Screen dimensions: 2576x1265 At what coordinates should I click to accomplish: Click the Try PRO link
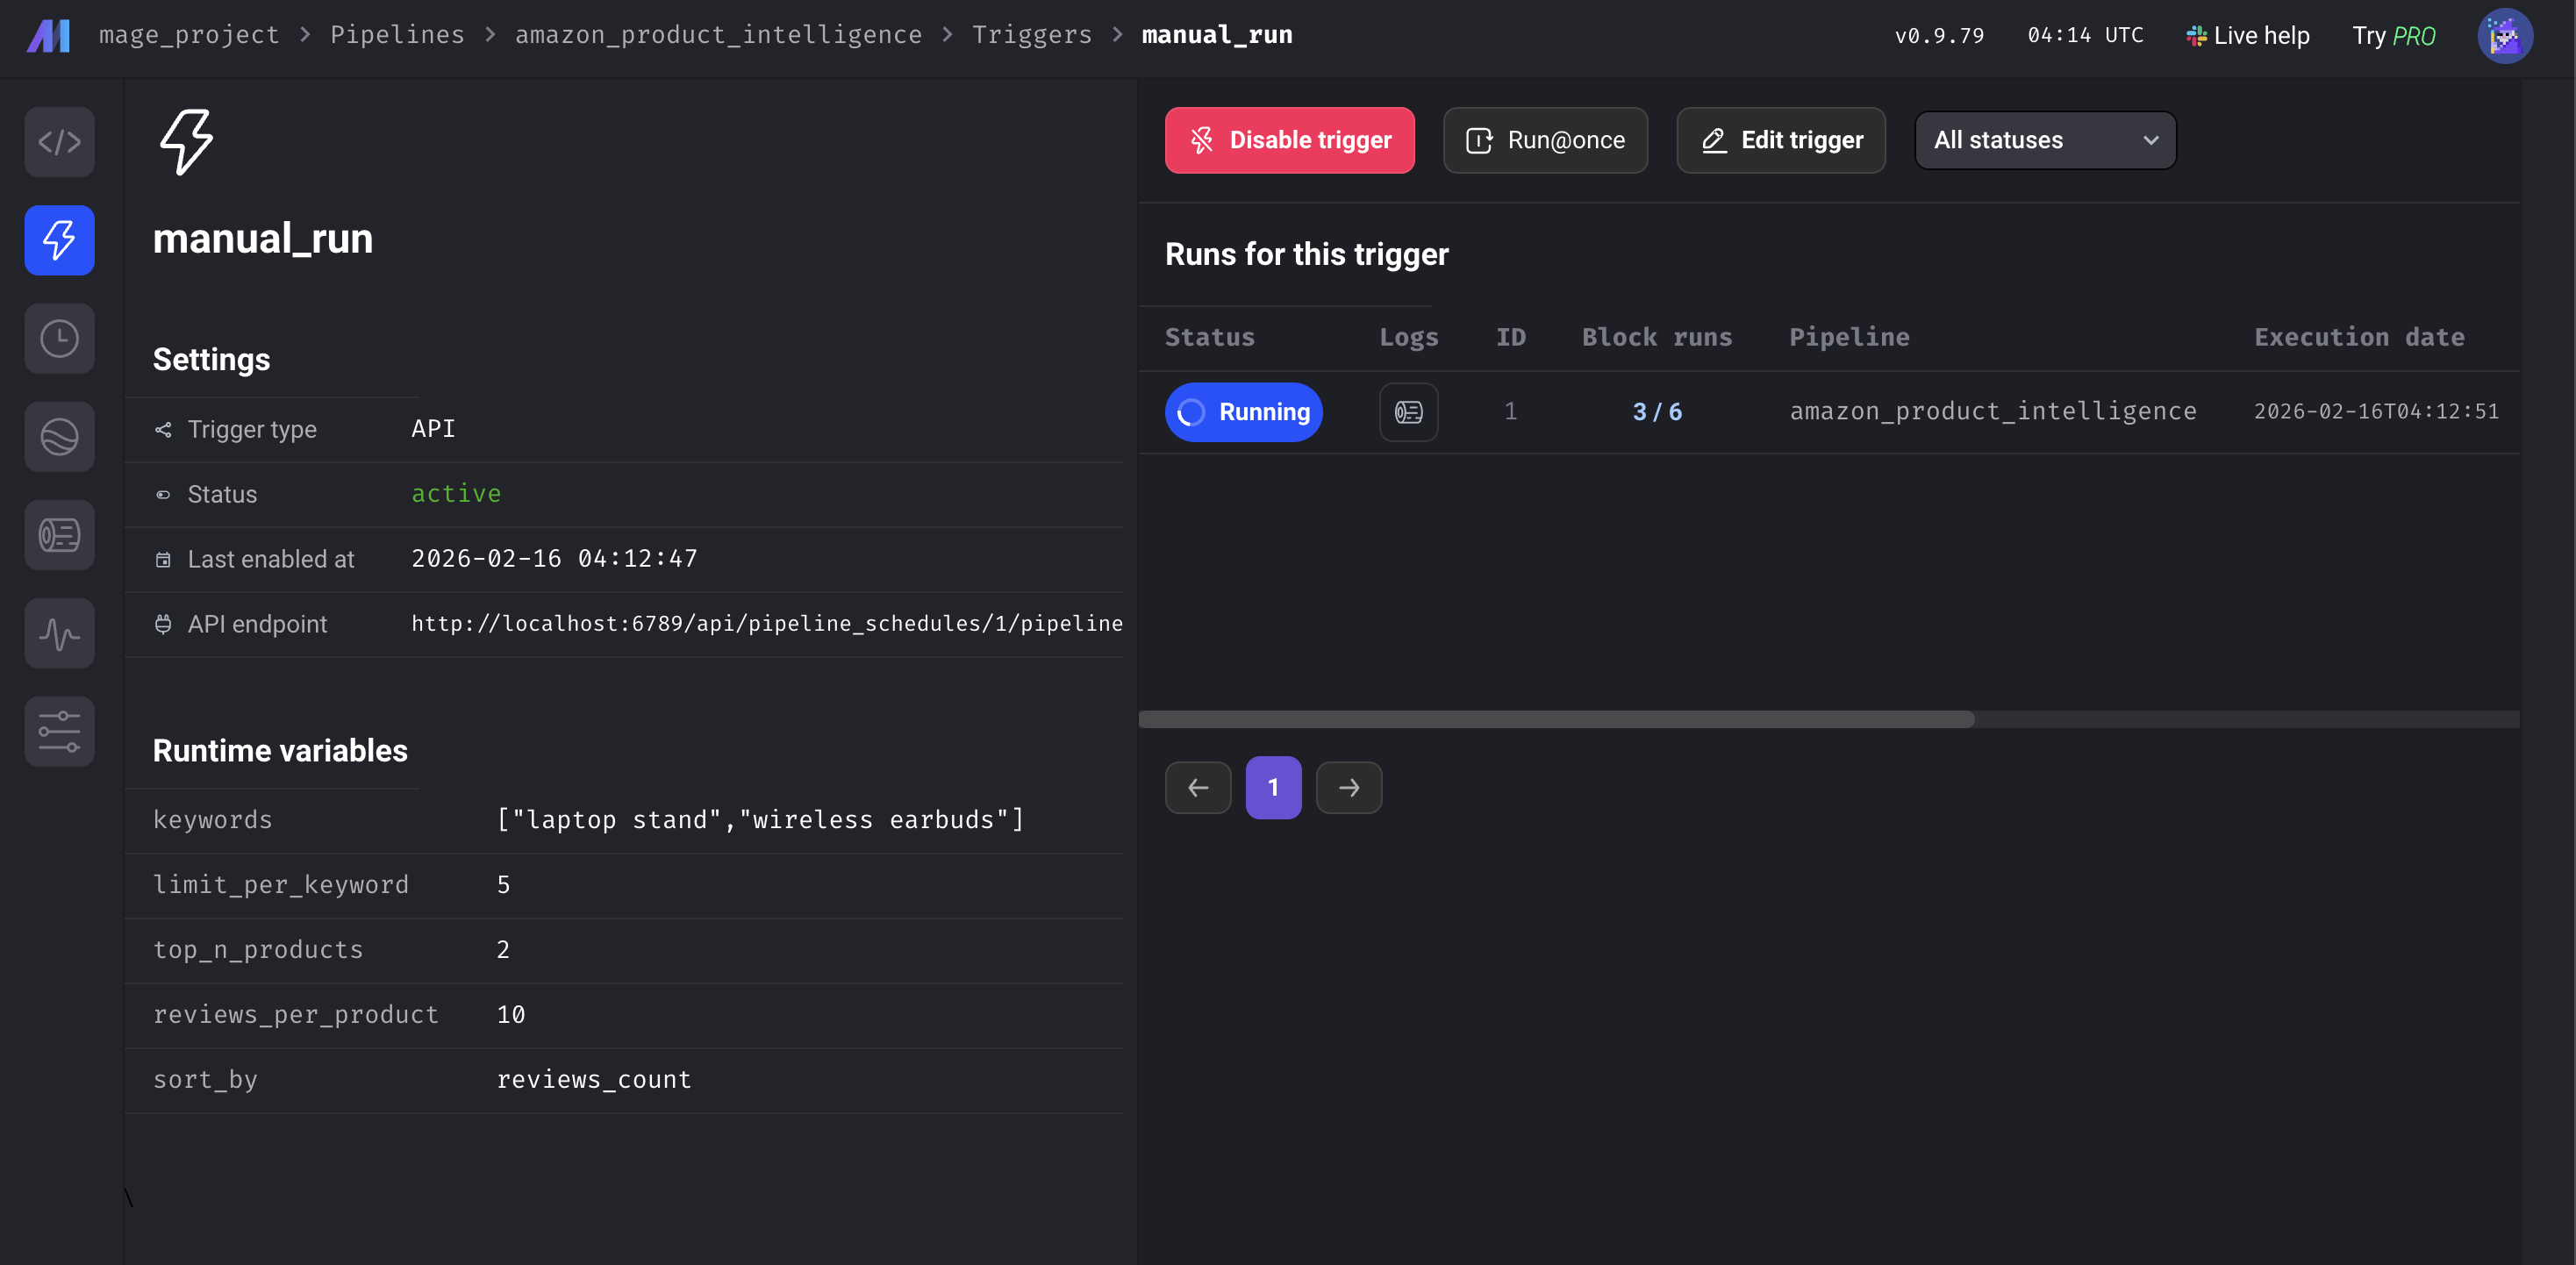pyautogui.click(x=2395, y=35)
